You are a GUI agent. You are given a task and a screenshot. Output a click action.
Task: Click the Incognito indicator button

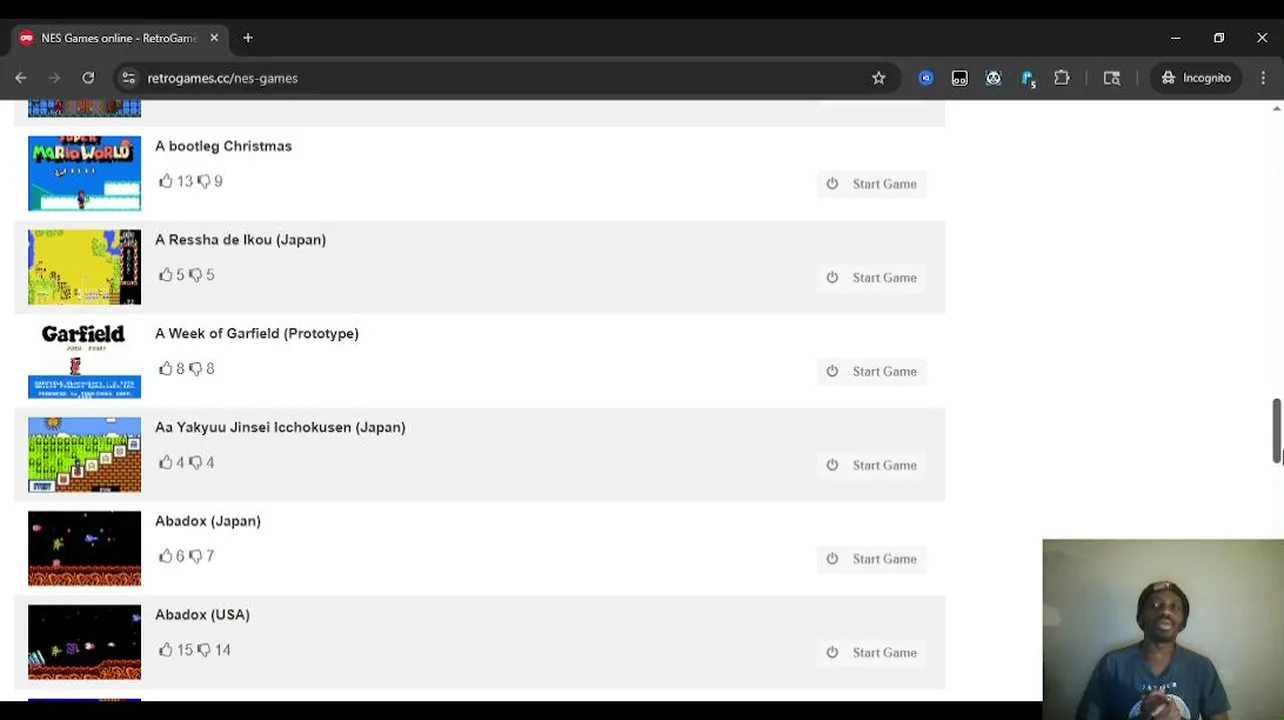coord(1196,78)
